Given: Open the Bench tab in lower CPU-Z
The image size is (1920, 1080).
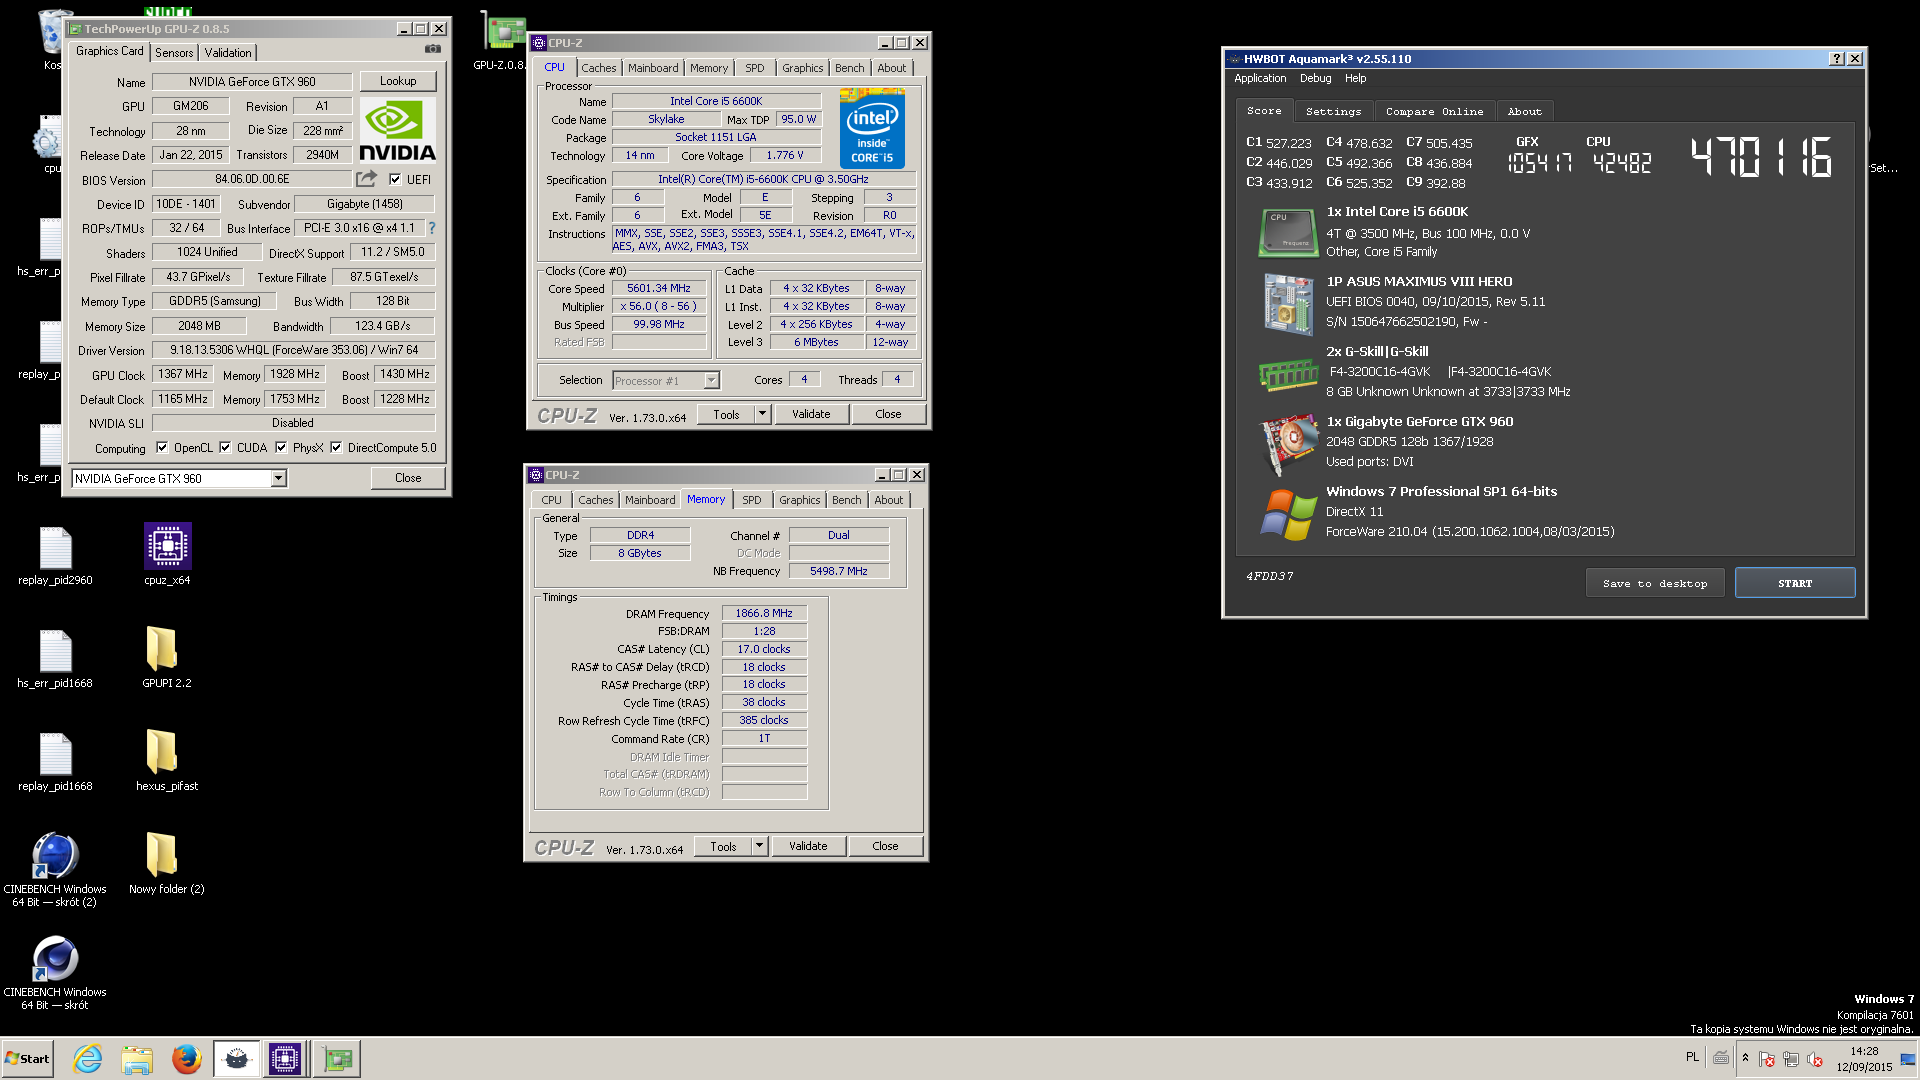Looking at the screenshot, I should (846, 500).
